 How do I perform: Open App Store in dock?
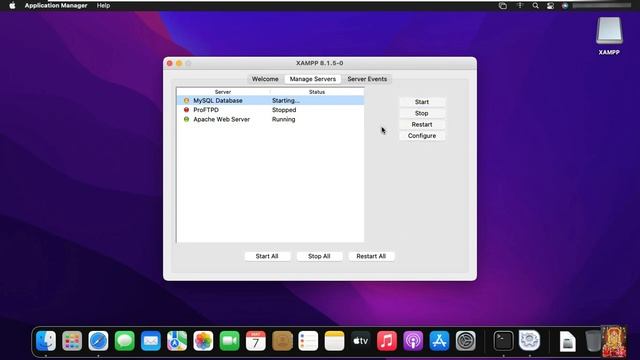(439, 340)
